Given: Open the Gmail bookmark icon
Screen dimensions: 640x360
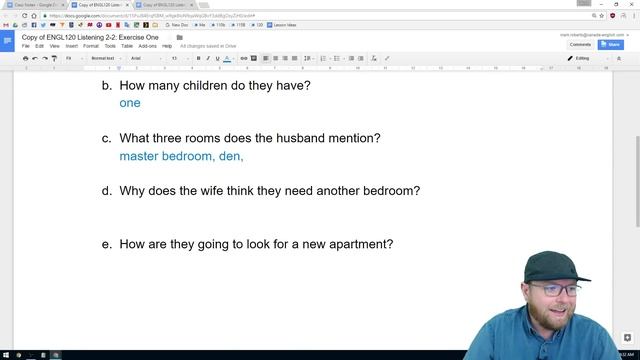Looking at the screenshot, I should click(x=6, y=25).
